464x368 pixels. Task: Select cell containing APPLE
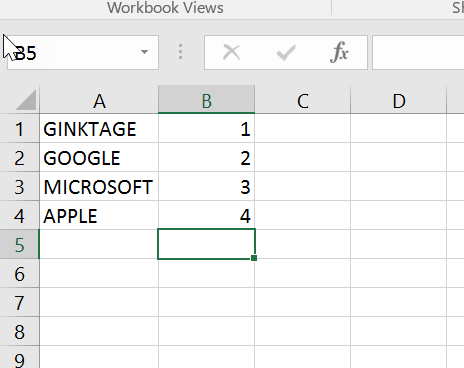(x=99, y=216)
